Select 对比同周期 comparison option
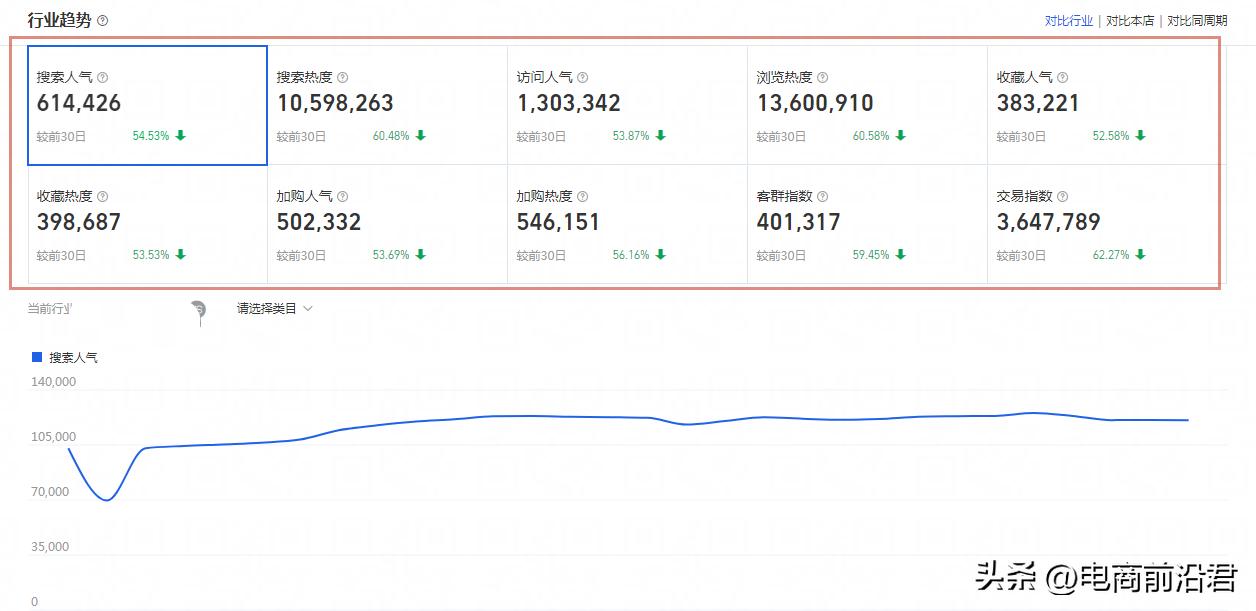Screen dimensions: 1256x611 click(1197, 21)
